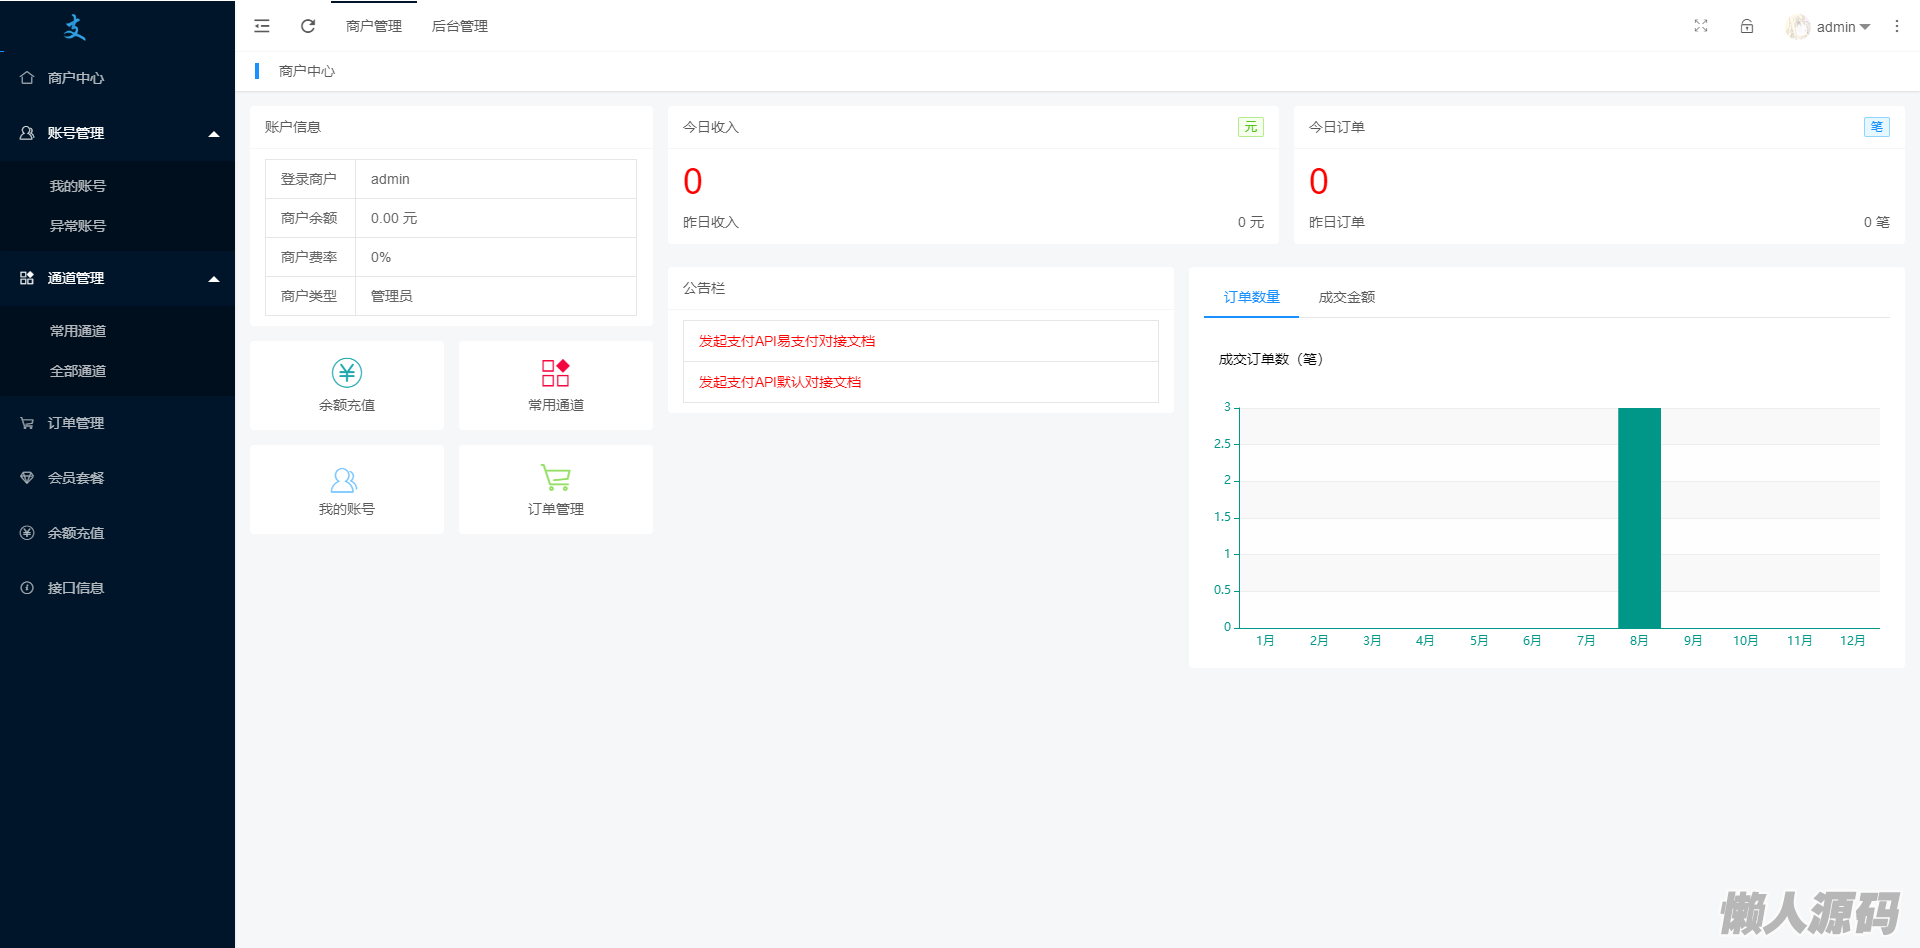The width and height of the screenshot is (1920, 948).
Task: Enter fullscreen mode via expand icon
Action: pyautogui.click(x=1701, y=26)
